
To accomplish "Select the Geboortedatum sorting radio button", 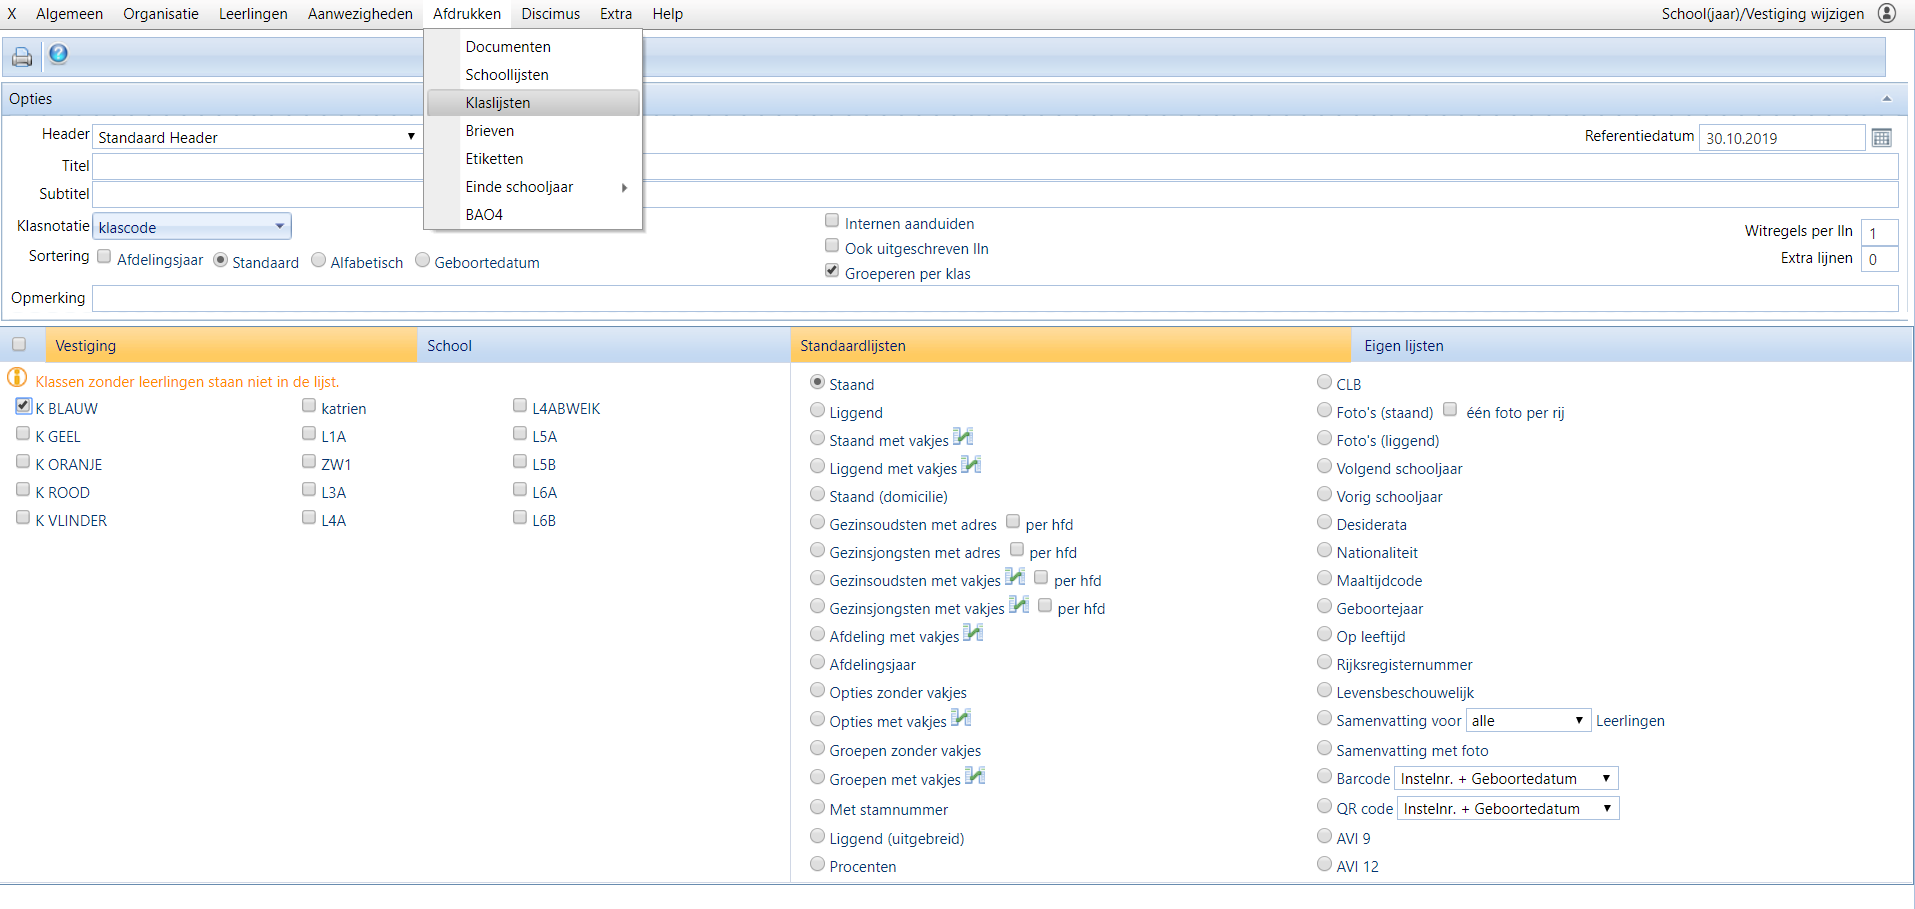I will click(423, 260).
